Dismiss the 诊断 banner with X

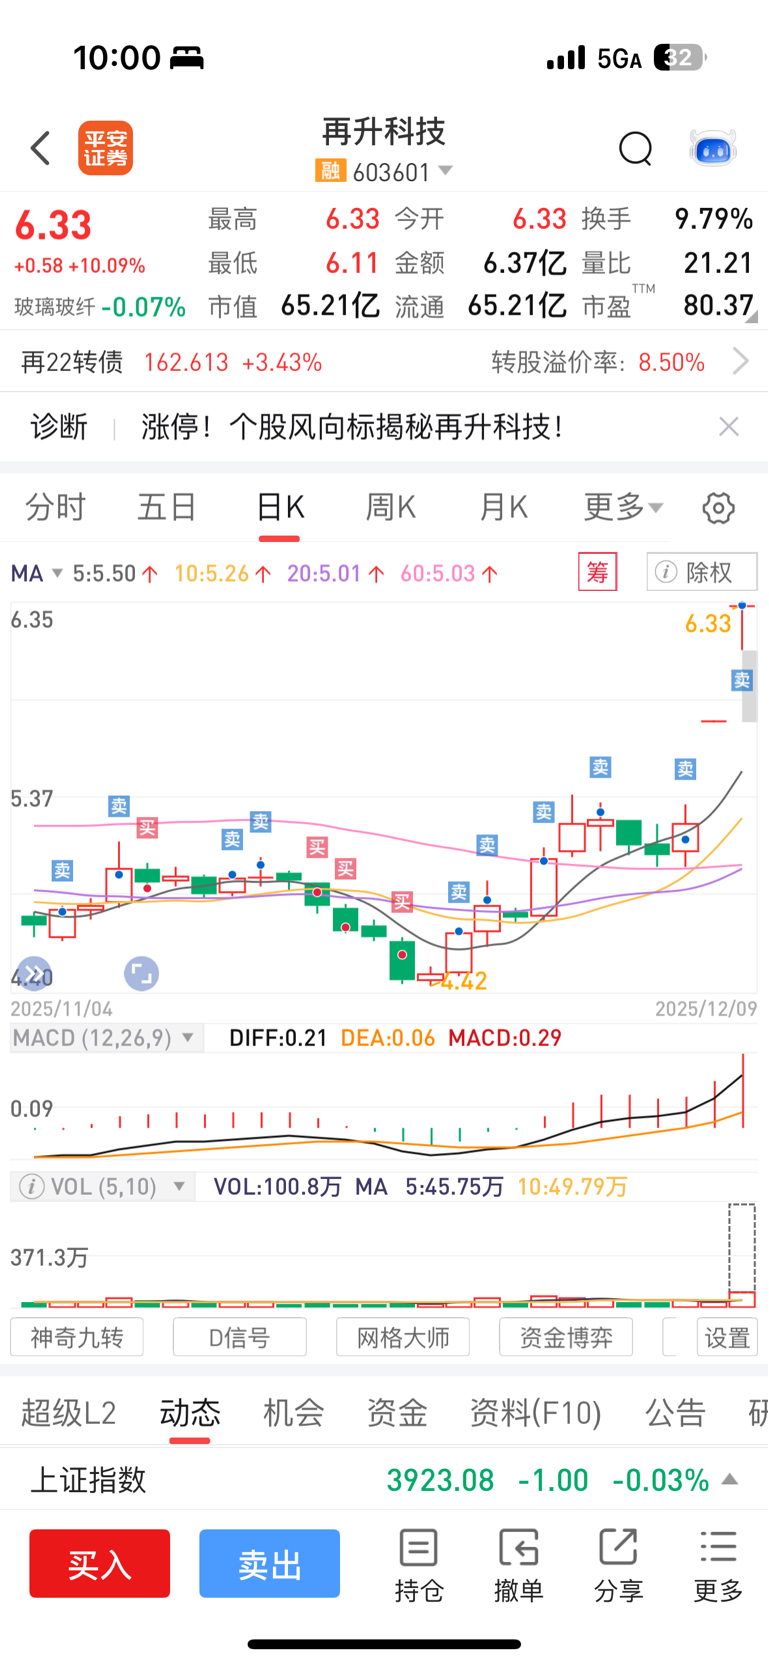729,427
